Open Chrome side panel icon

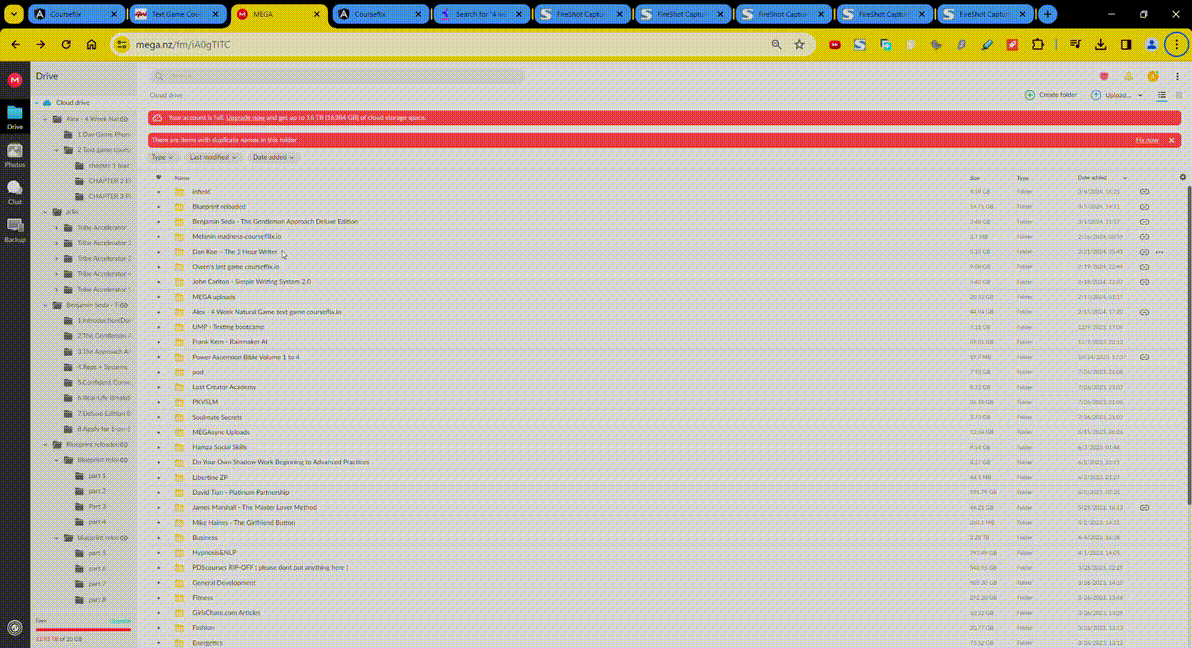pos(1126,45)
